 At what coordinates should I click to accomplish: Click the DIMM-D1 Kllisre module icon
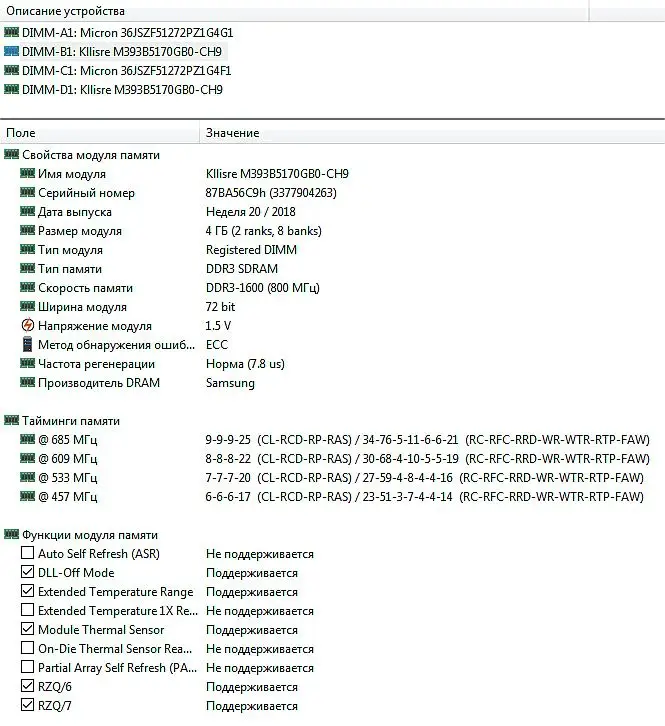coord(12,89)
